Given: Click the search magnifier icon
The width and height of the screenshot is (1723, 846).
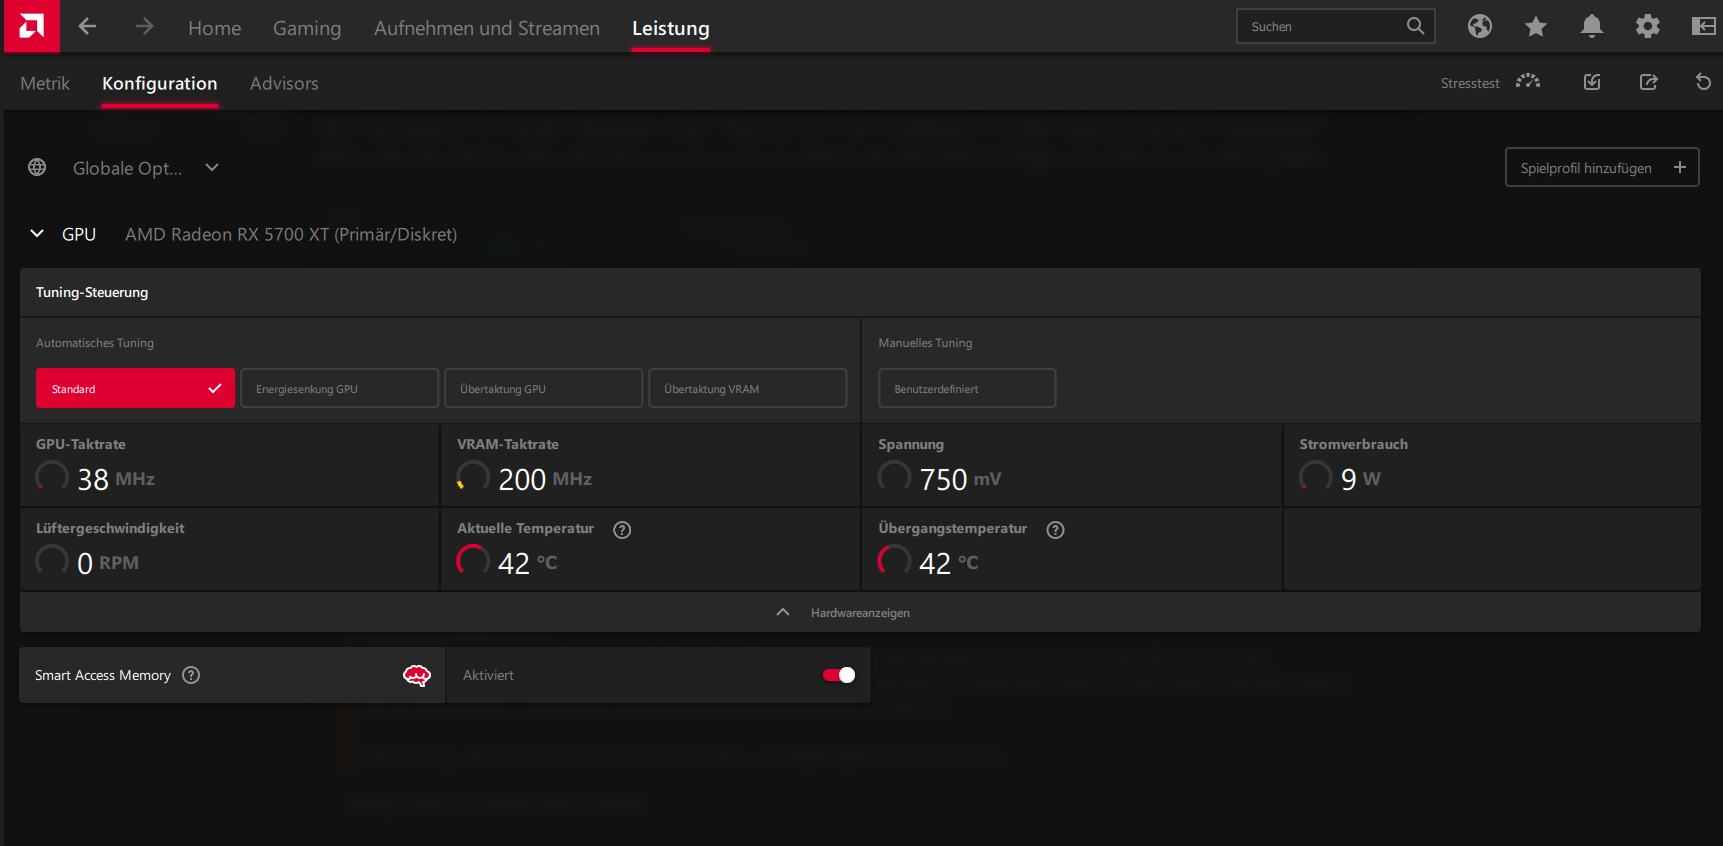Looking at the screenshot, I should click(1415, 26).
